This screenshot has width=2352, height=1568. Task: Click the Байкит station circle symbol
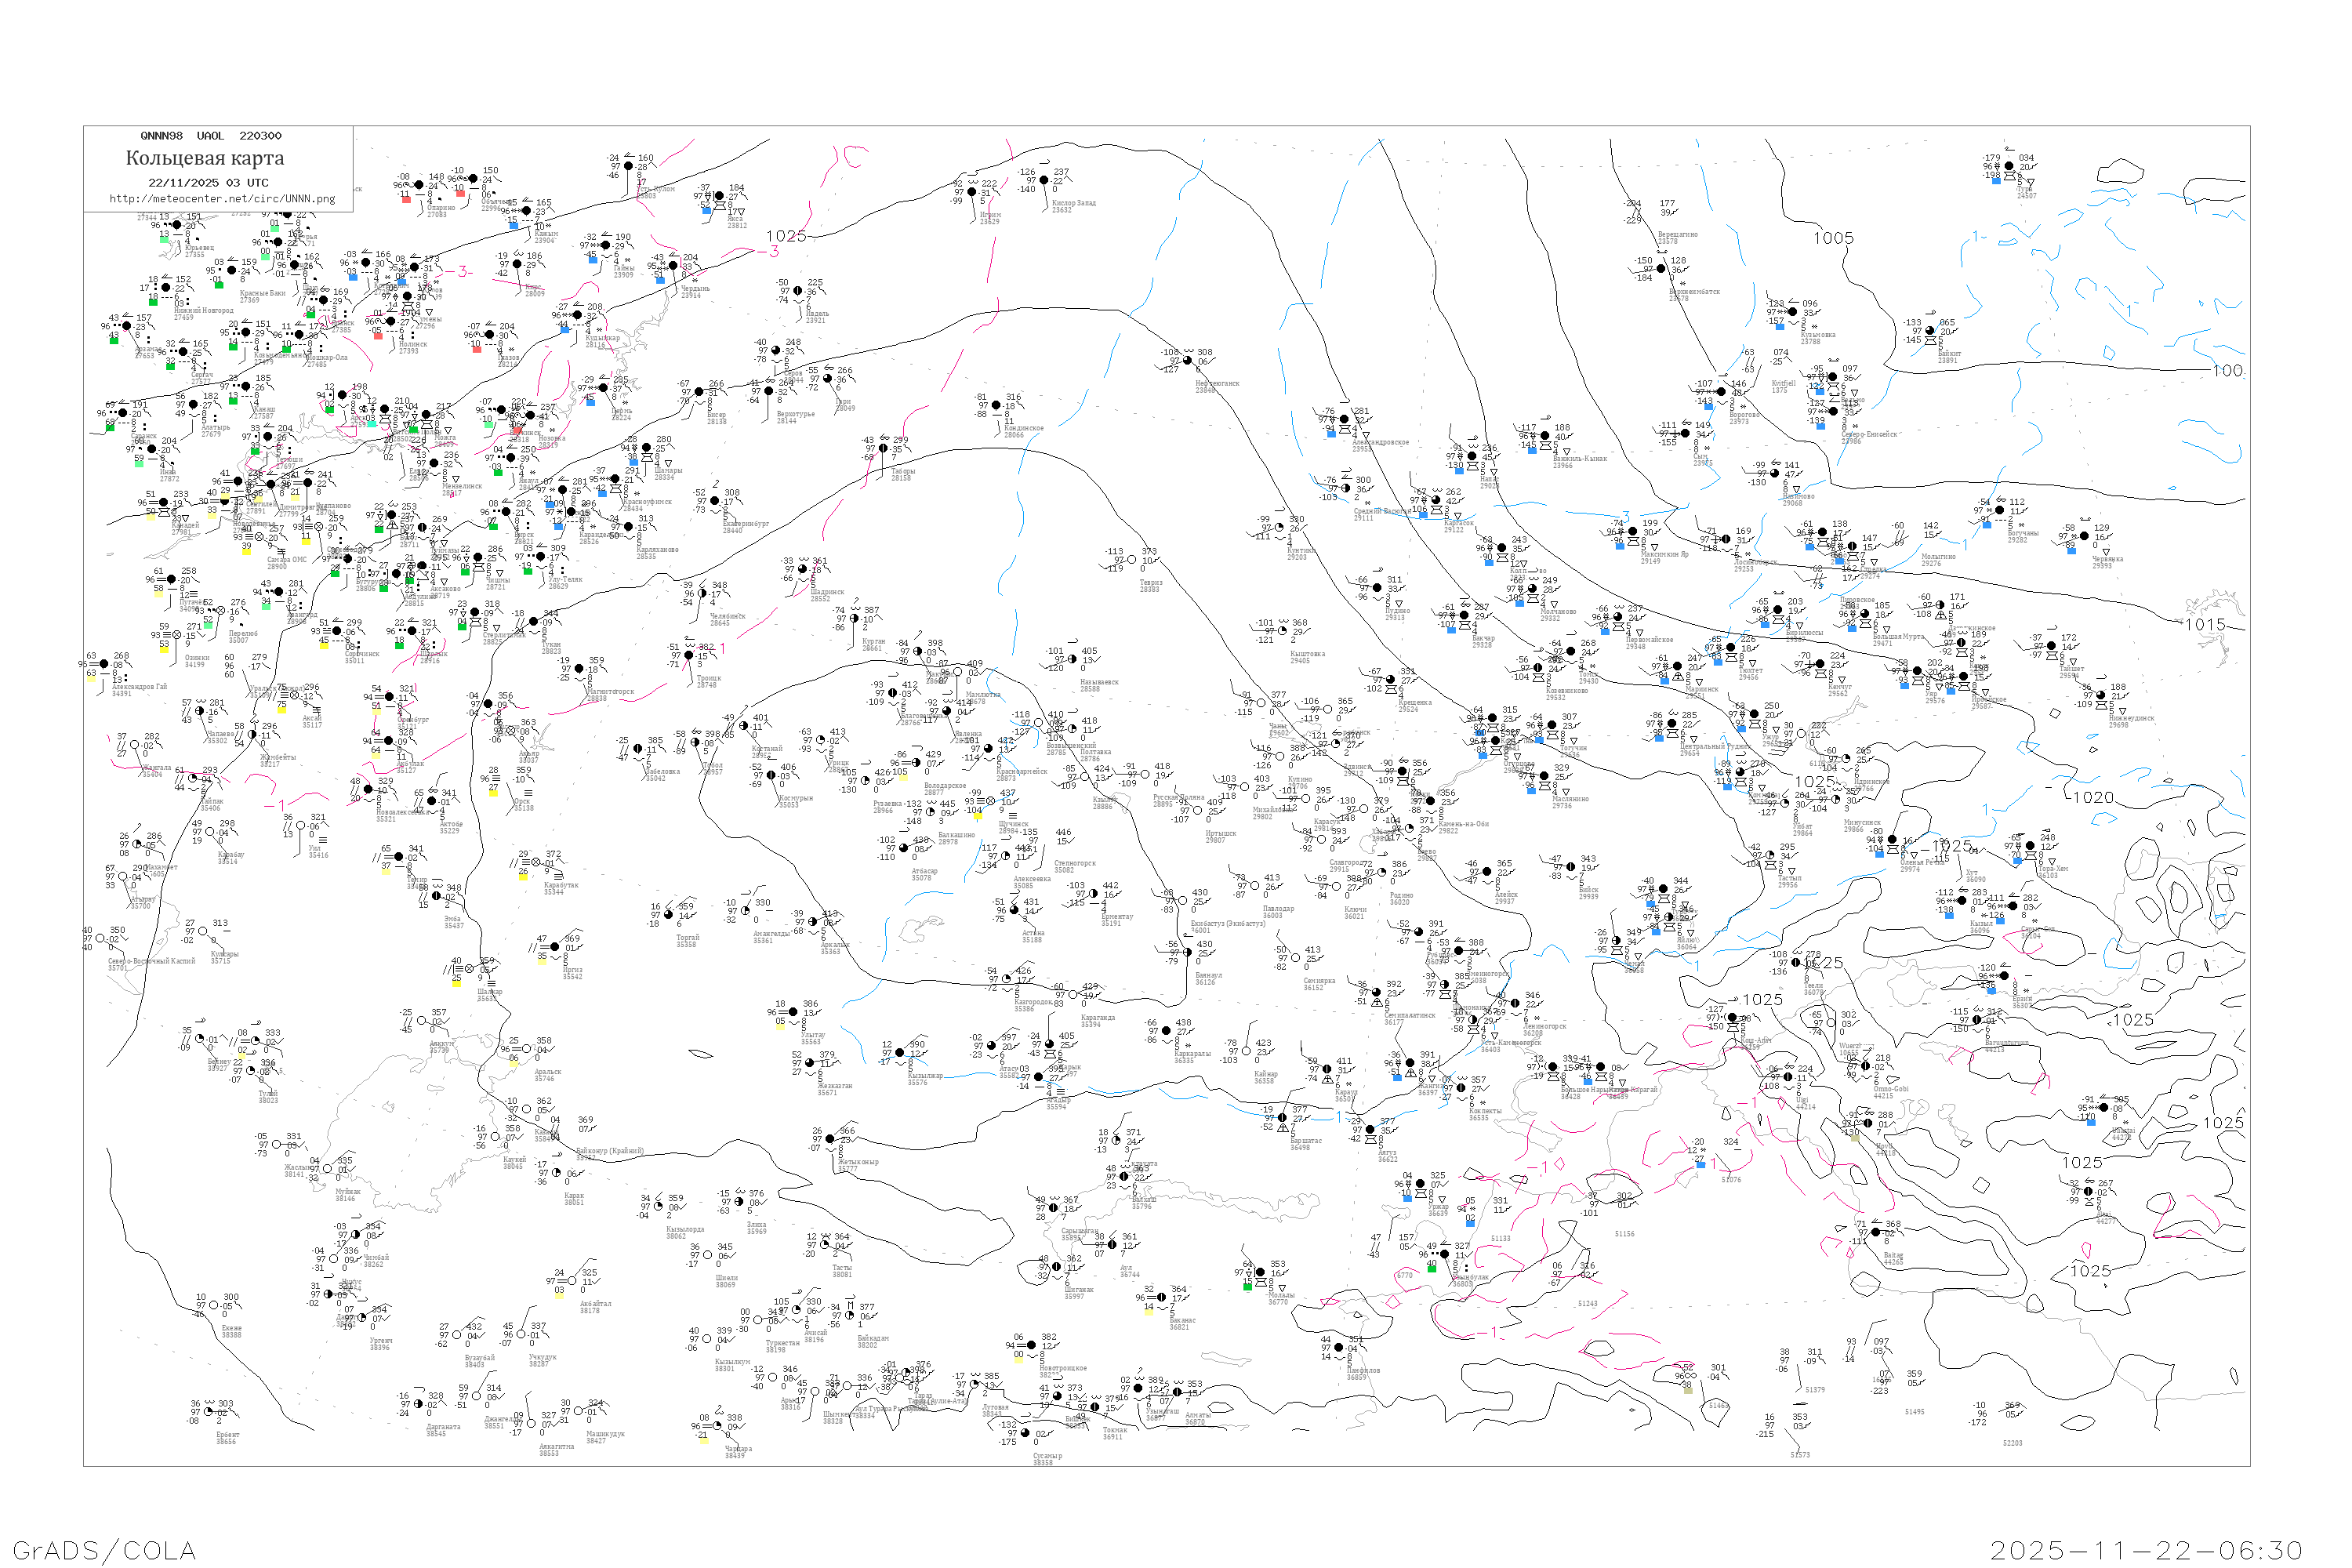tap(1931, 332)
